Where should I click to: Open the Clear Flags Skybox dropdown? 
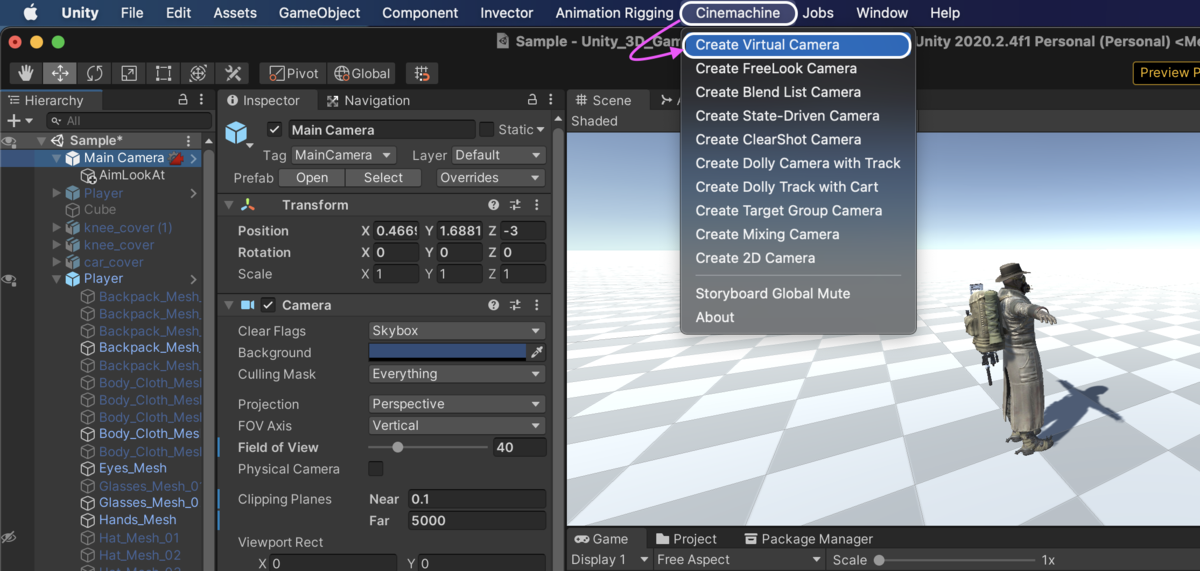tap(456, 330)
